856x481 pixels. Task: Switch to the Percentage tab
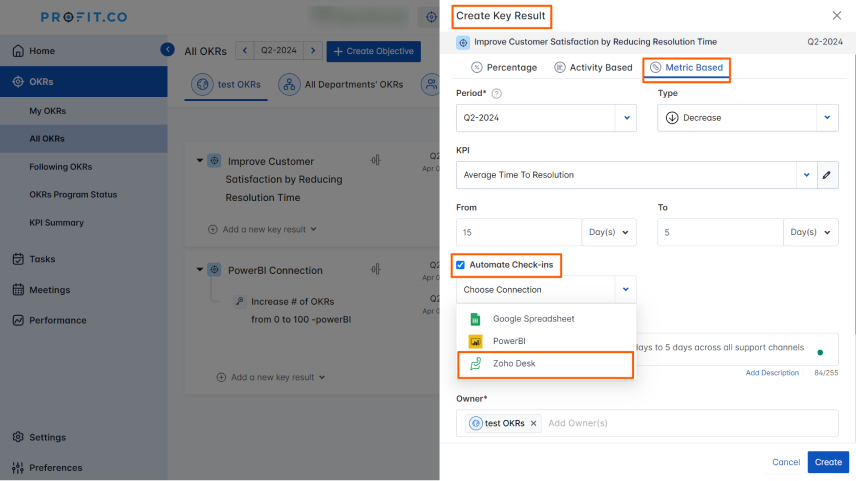pyautogui.click(x=504, y=67)
